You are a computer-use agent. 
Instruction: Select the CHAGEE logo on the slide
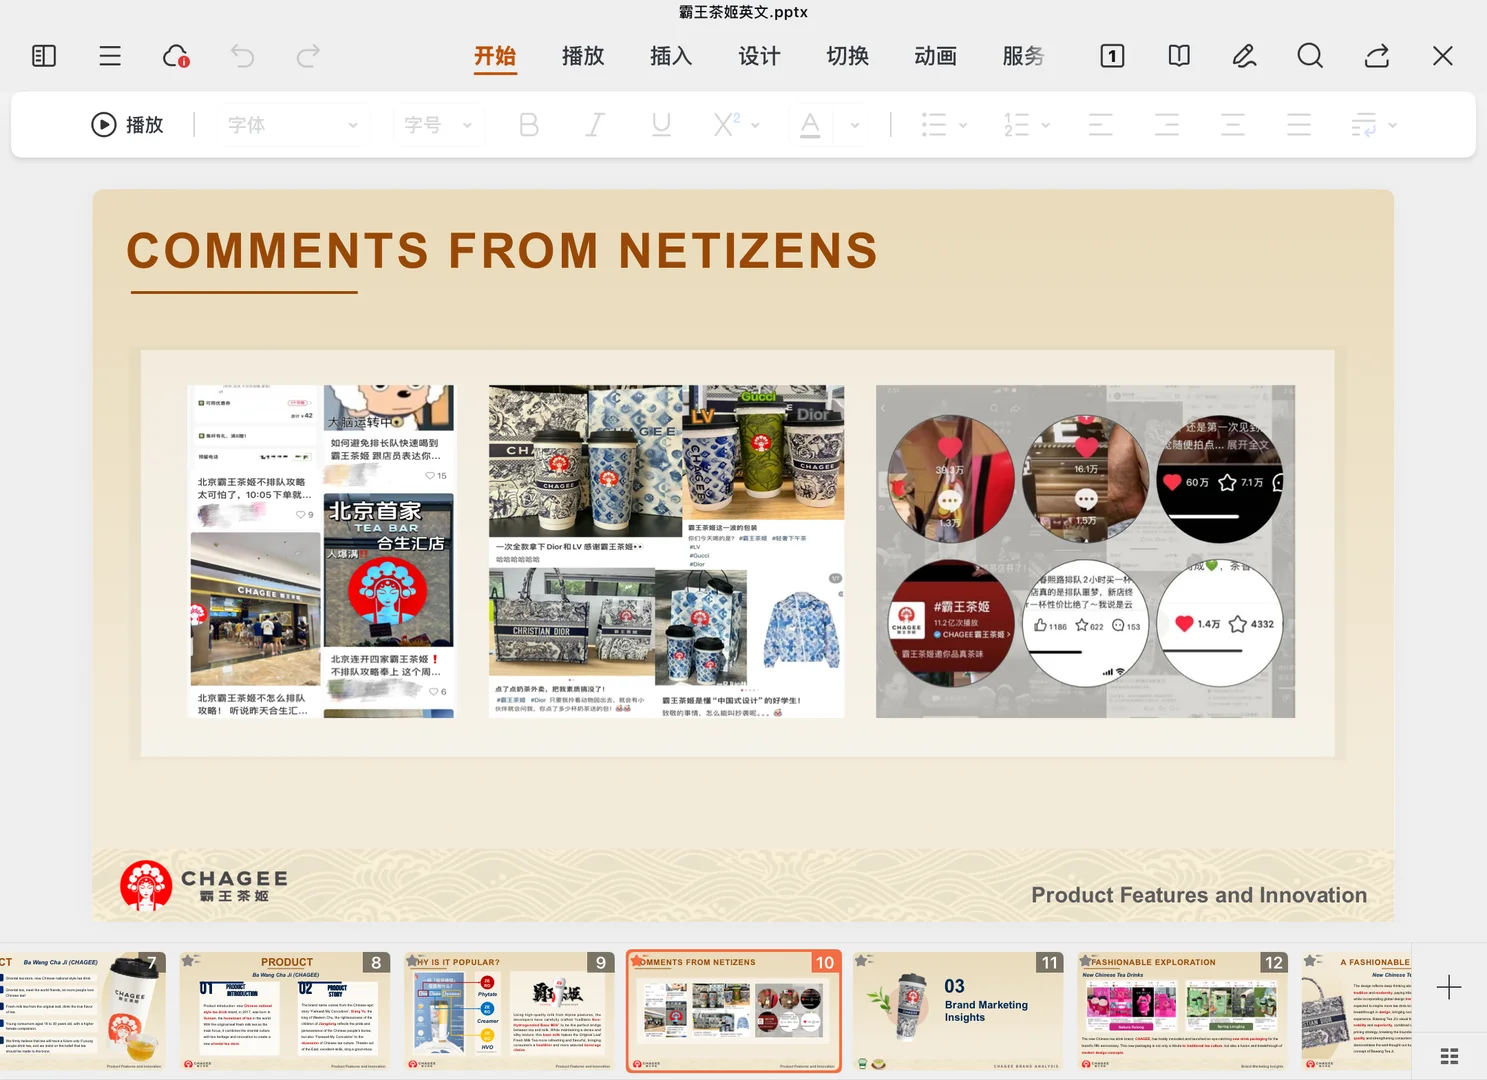click(204, 885)
